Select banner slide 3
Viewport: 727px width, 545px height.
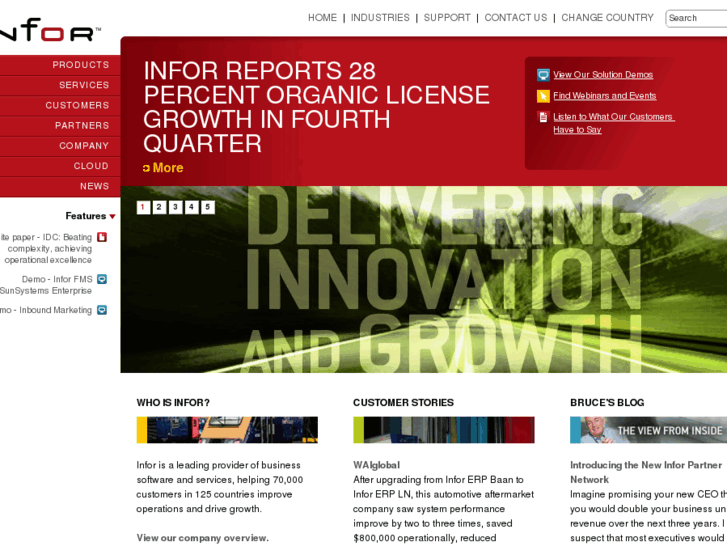click(x=175, y=207)
